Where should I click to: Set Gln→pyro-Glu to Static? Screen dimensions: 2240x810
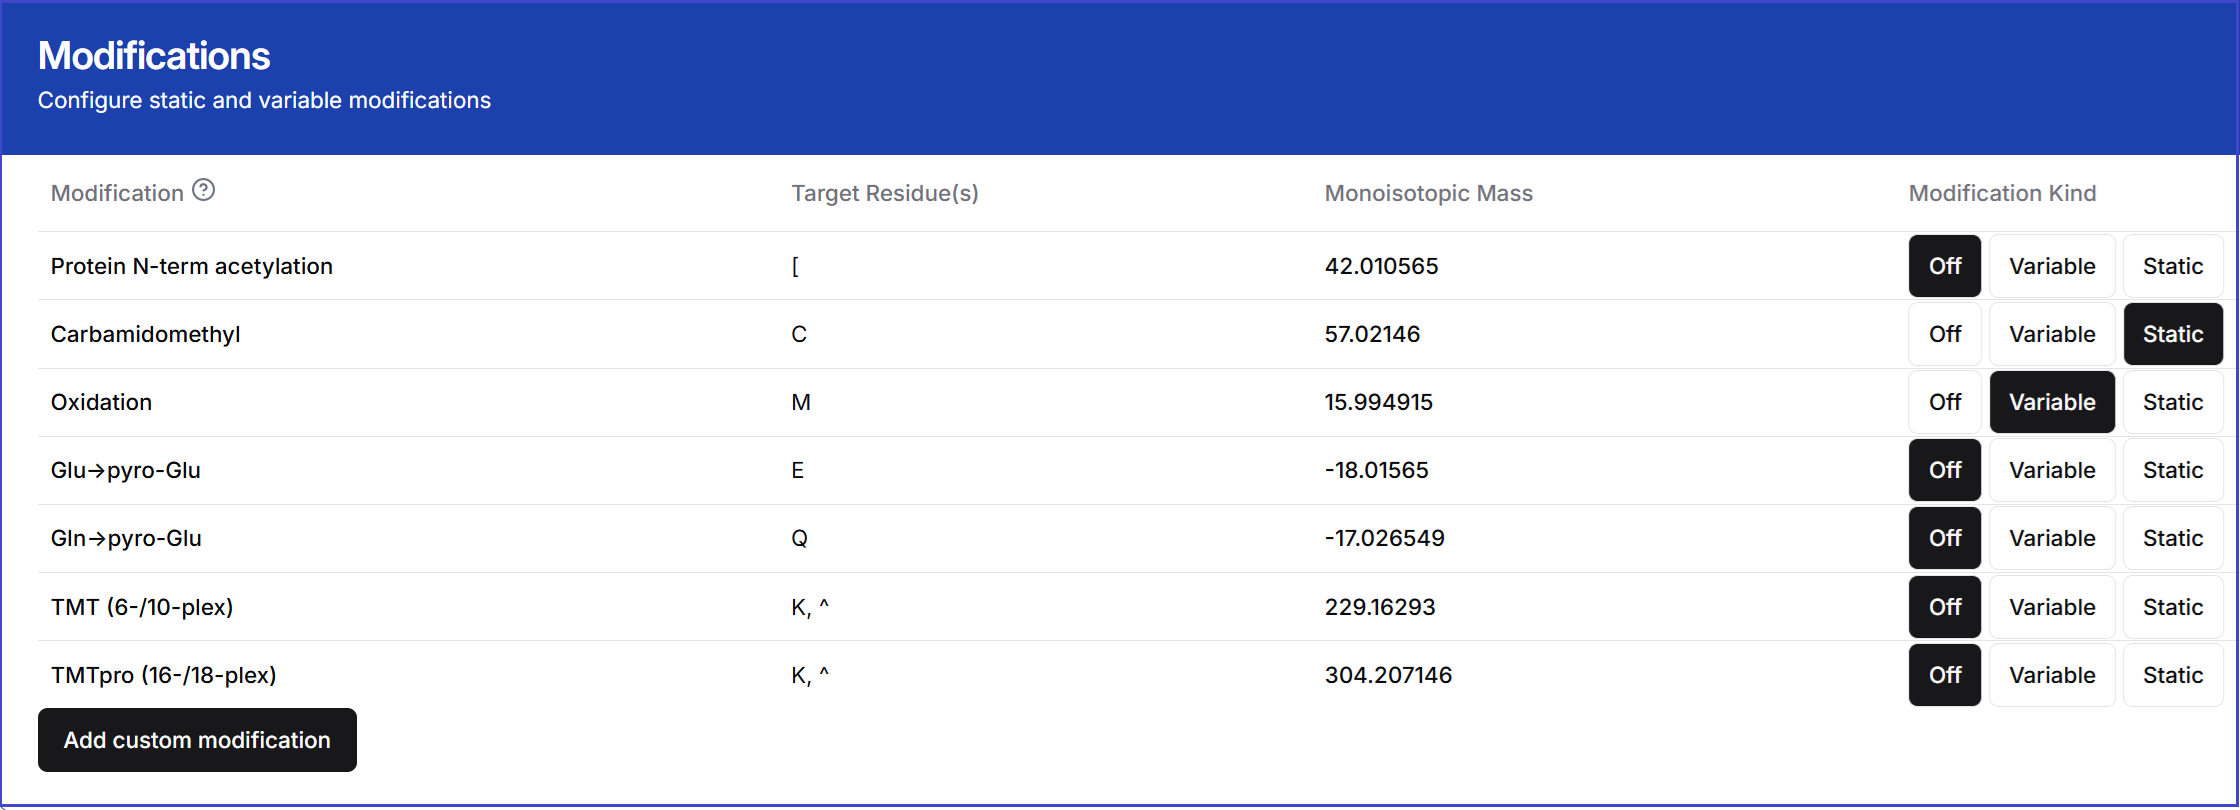click(2172, 538)
